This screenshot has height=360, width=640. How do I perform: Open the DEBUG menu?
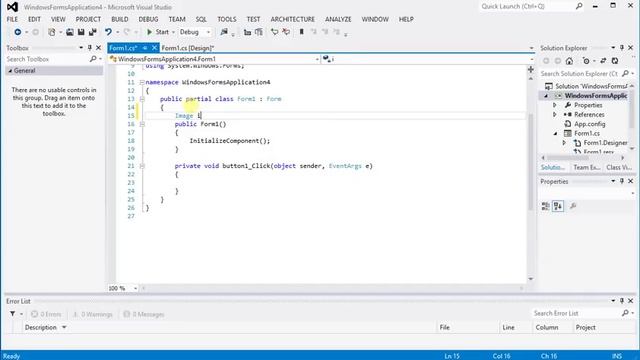148,19
